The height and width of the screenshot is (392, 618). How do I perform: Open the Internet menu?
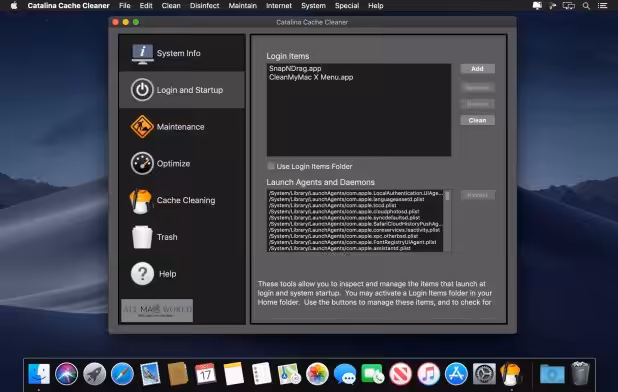(x=279, y=6)
